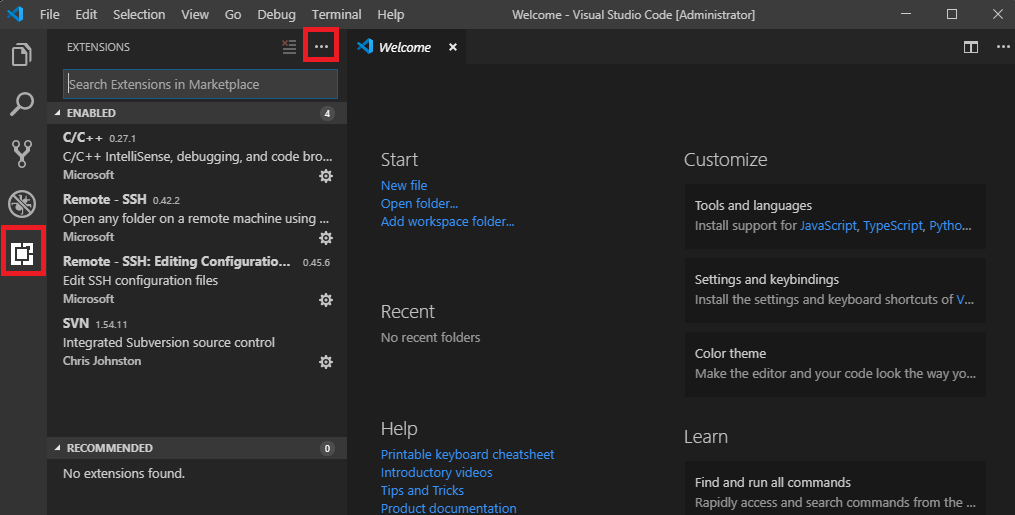Click the Add workspace folder... link
Viewport: 1015px width, 515px height.
(x=447, y=221)
